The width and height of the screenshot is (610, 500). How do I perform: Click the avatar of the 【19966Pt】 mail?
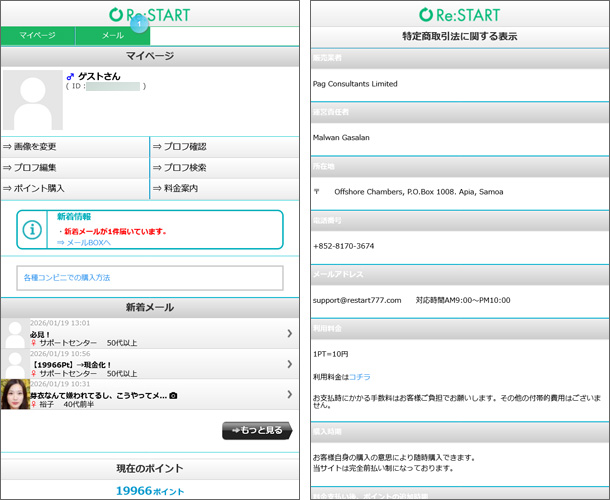(15, 362)
